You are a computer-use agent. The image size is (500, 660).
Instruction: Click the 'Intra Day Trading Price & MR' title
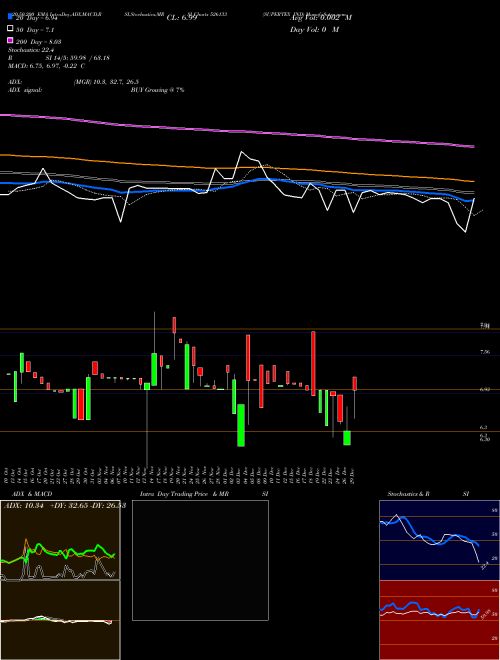(x=184, y=494)
